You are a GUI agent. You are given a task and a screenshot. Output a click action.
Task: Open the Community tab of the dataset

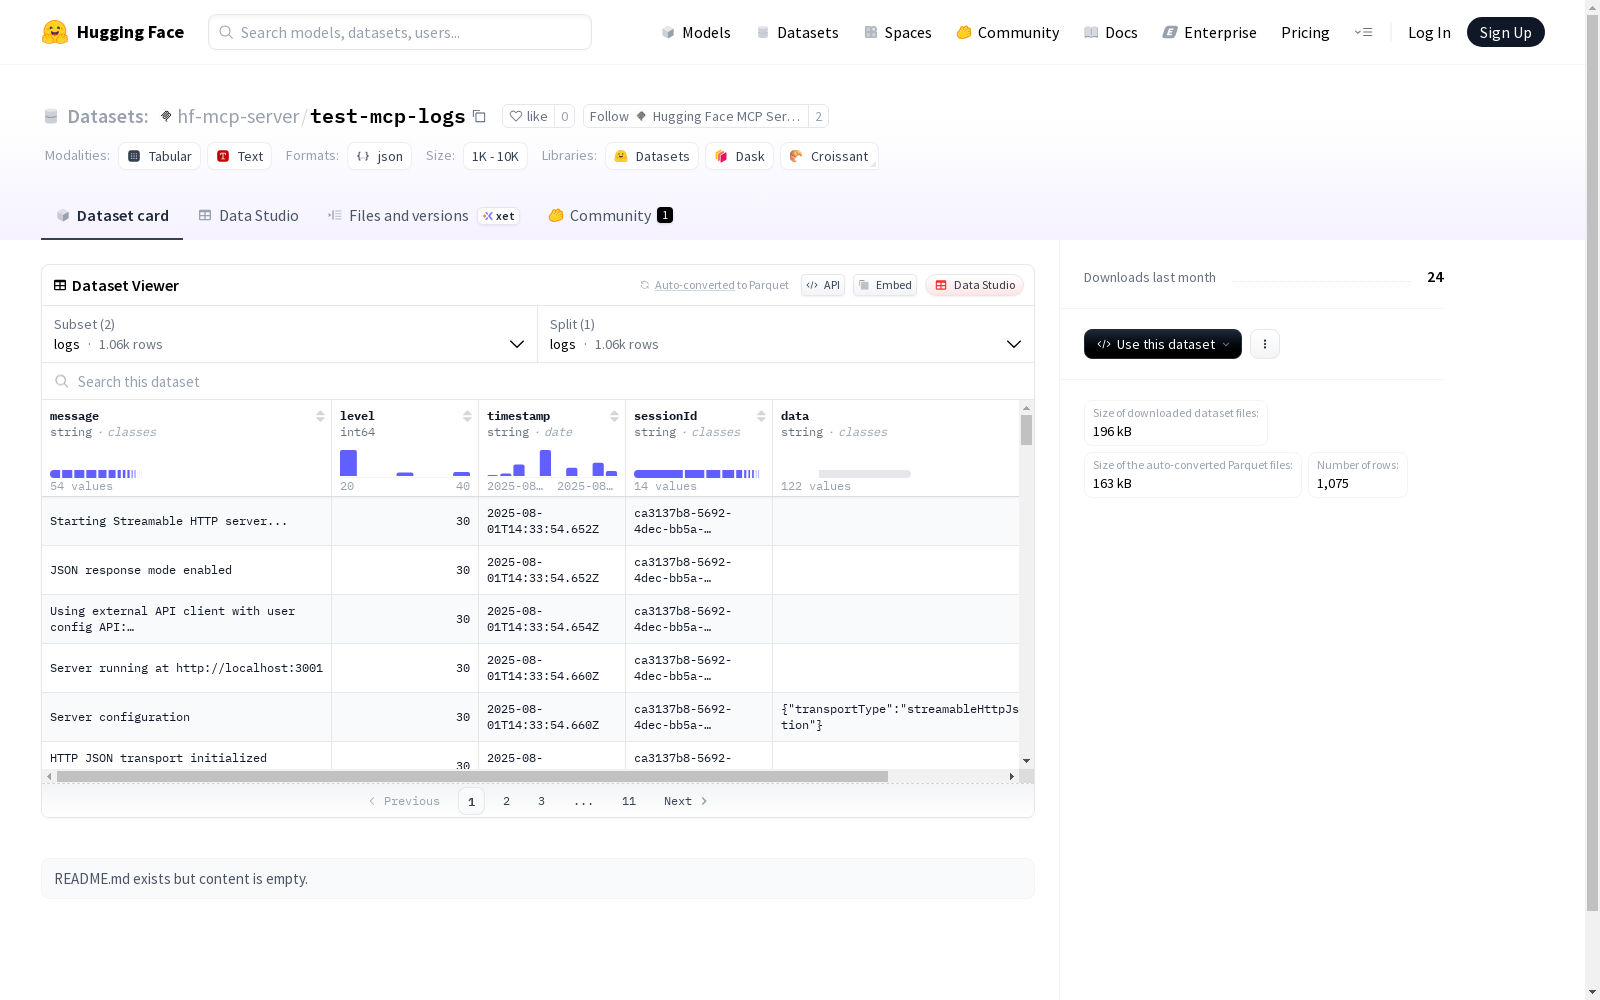pyautogui.click(x=610, y=216)
